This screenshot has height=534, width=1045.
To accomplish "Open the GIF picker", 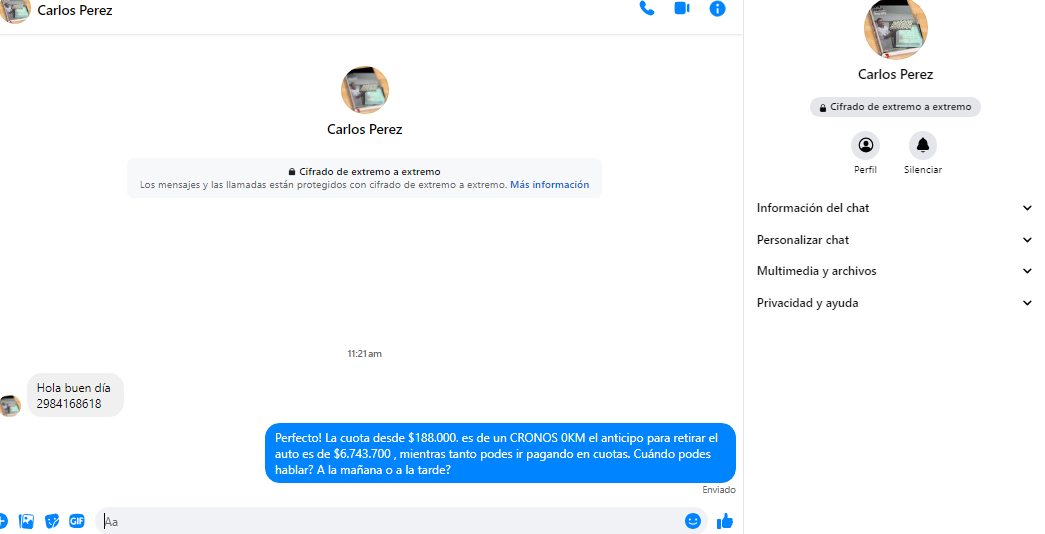I will [77, 521].
